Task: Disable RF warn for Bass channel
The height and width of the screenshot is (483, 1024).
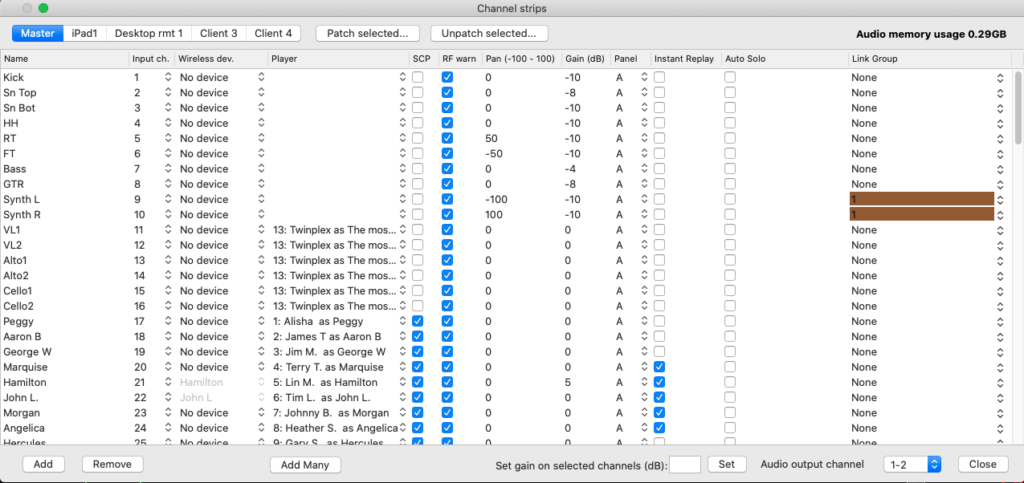Action: tap(447, 169)
